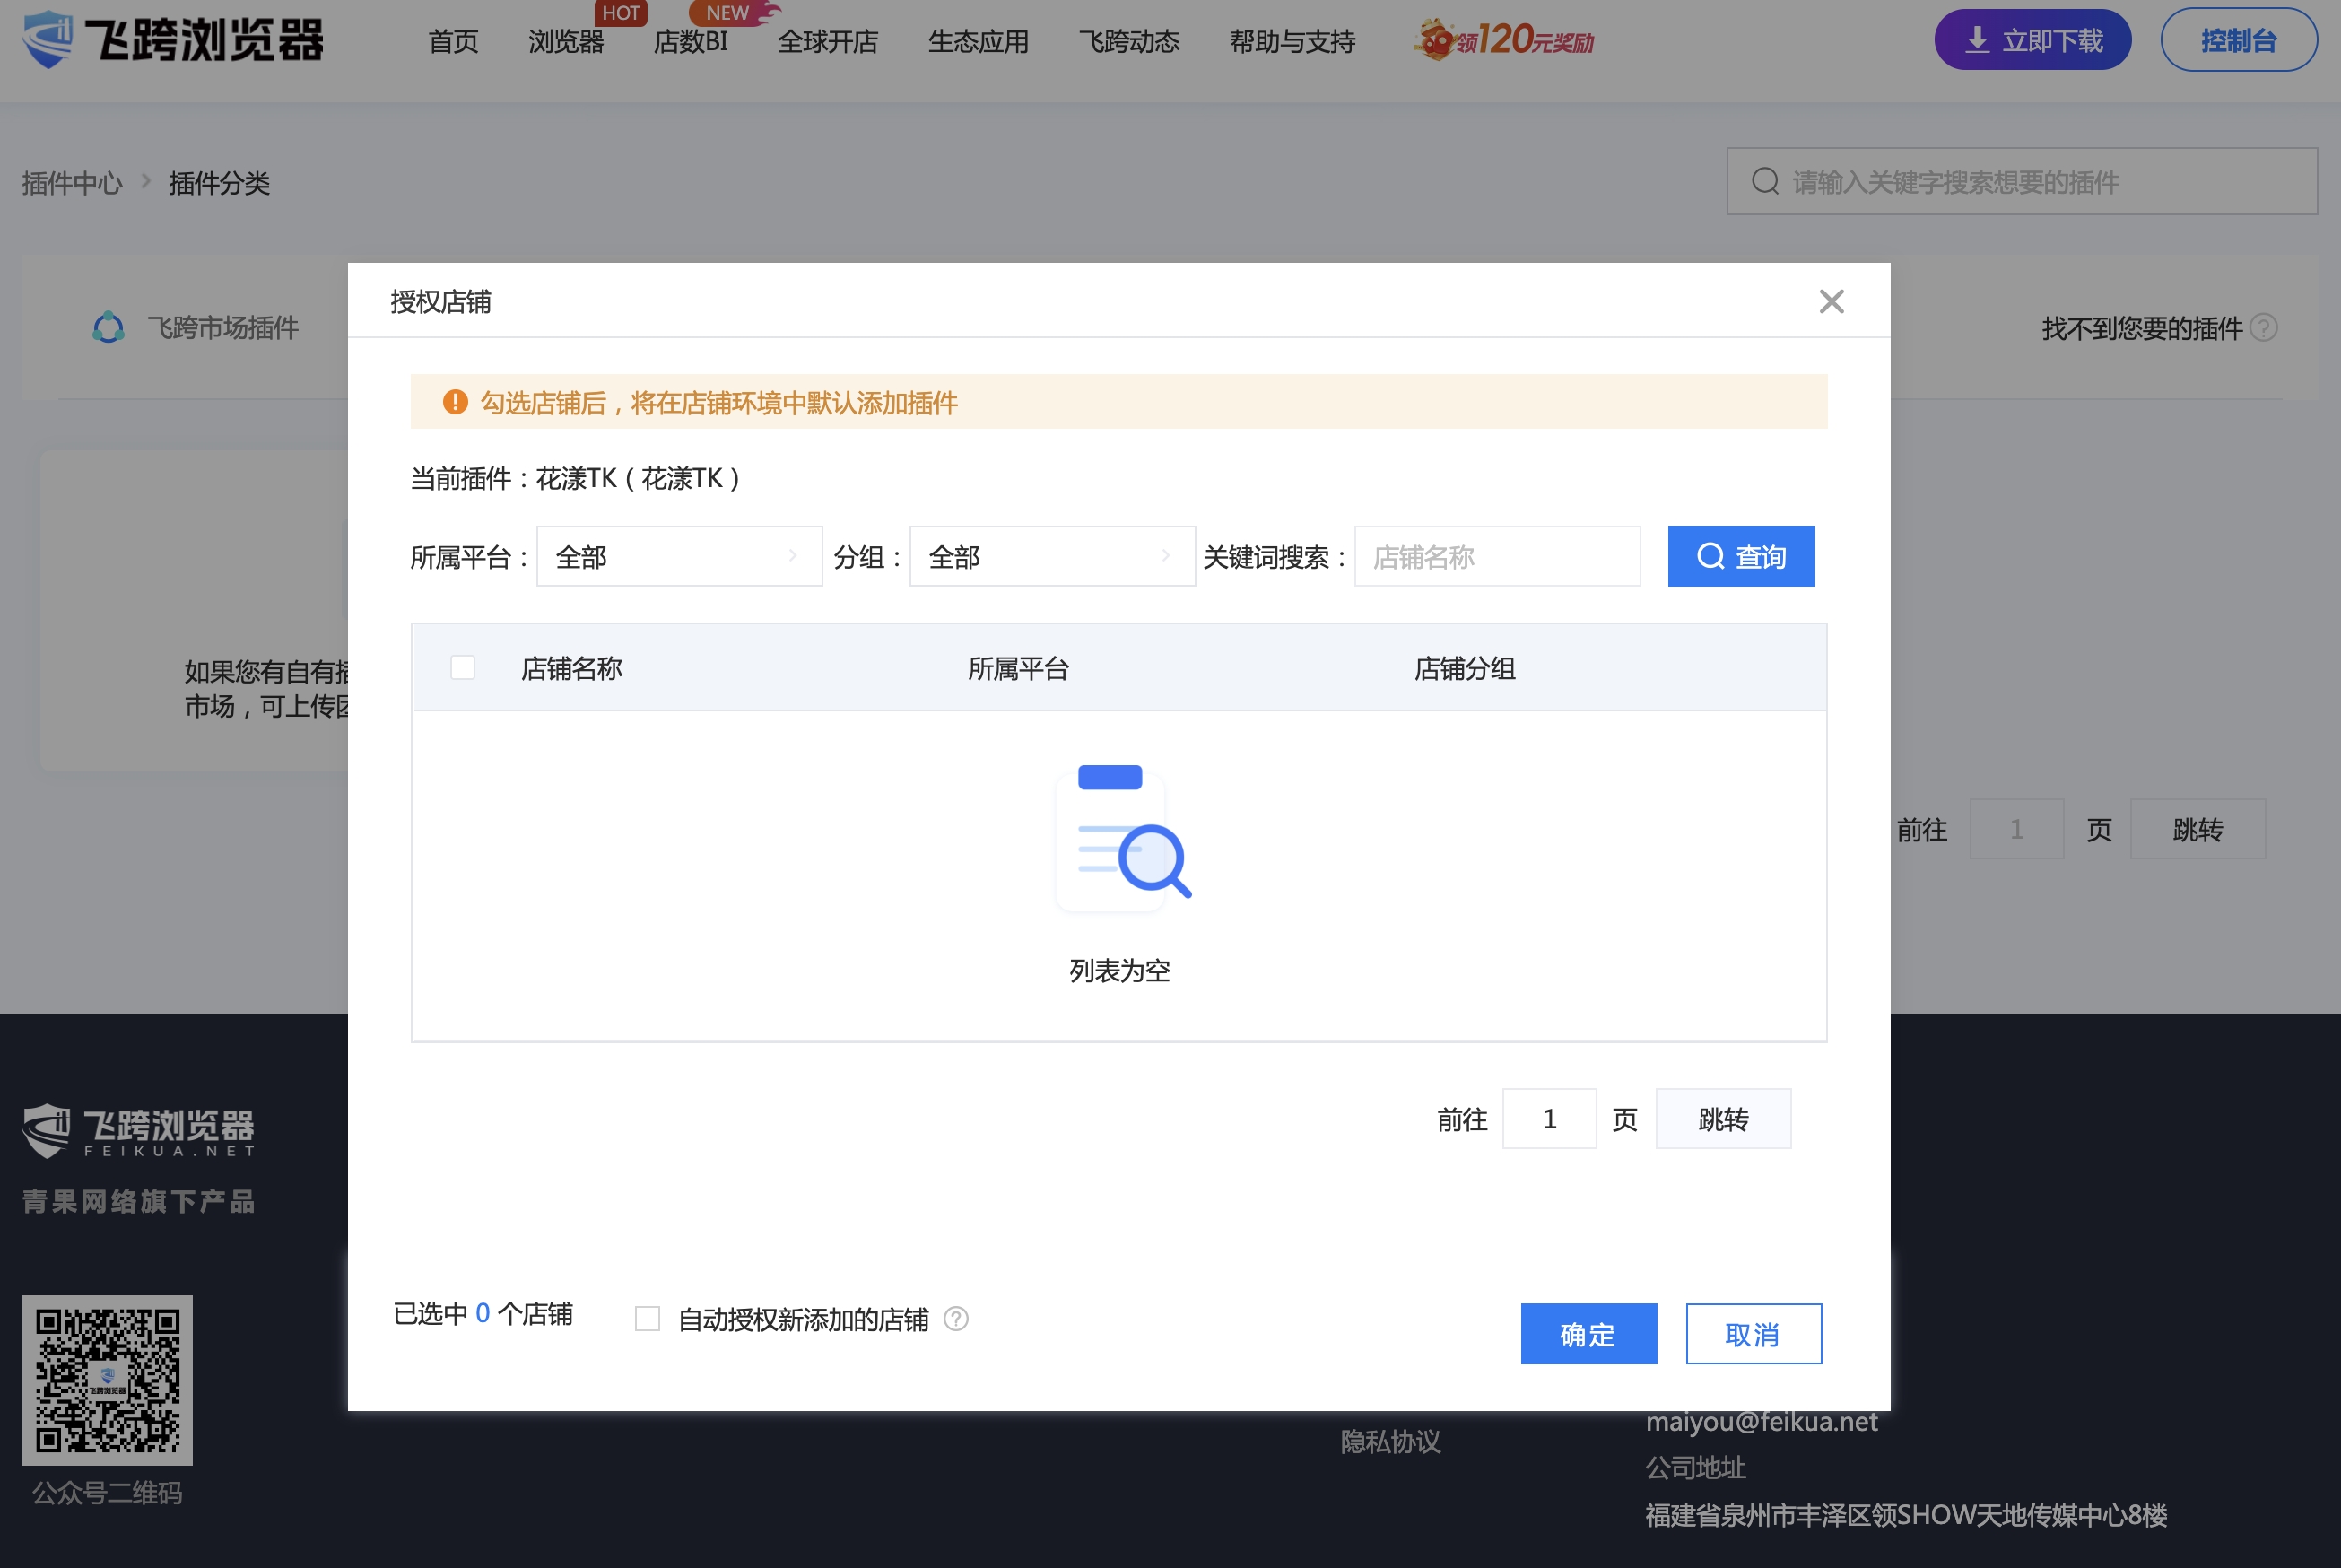
Task: Click the 店铺名称 column header
Action: (571, 668)
